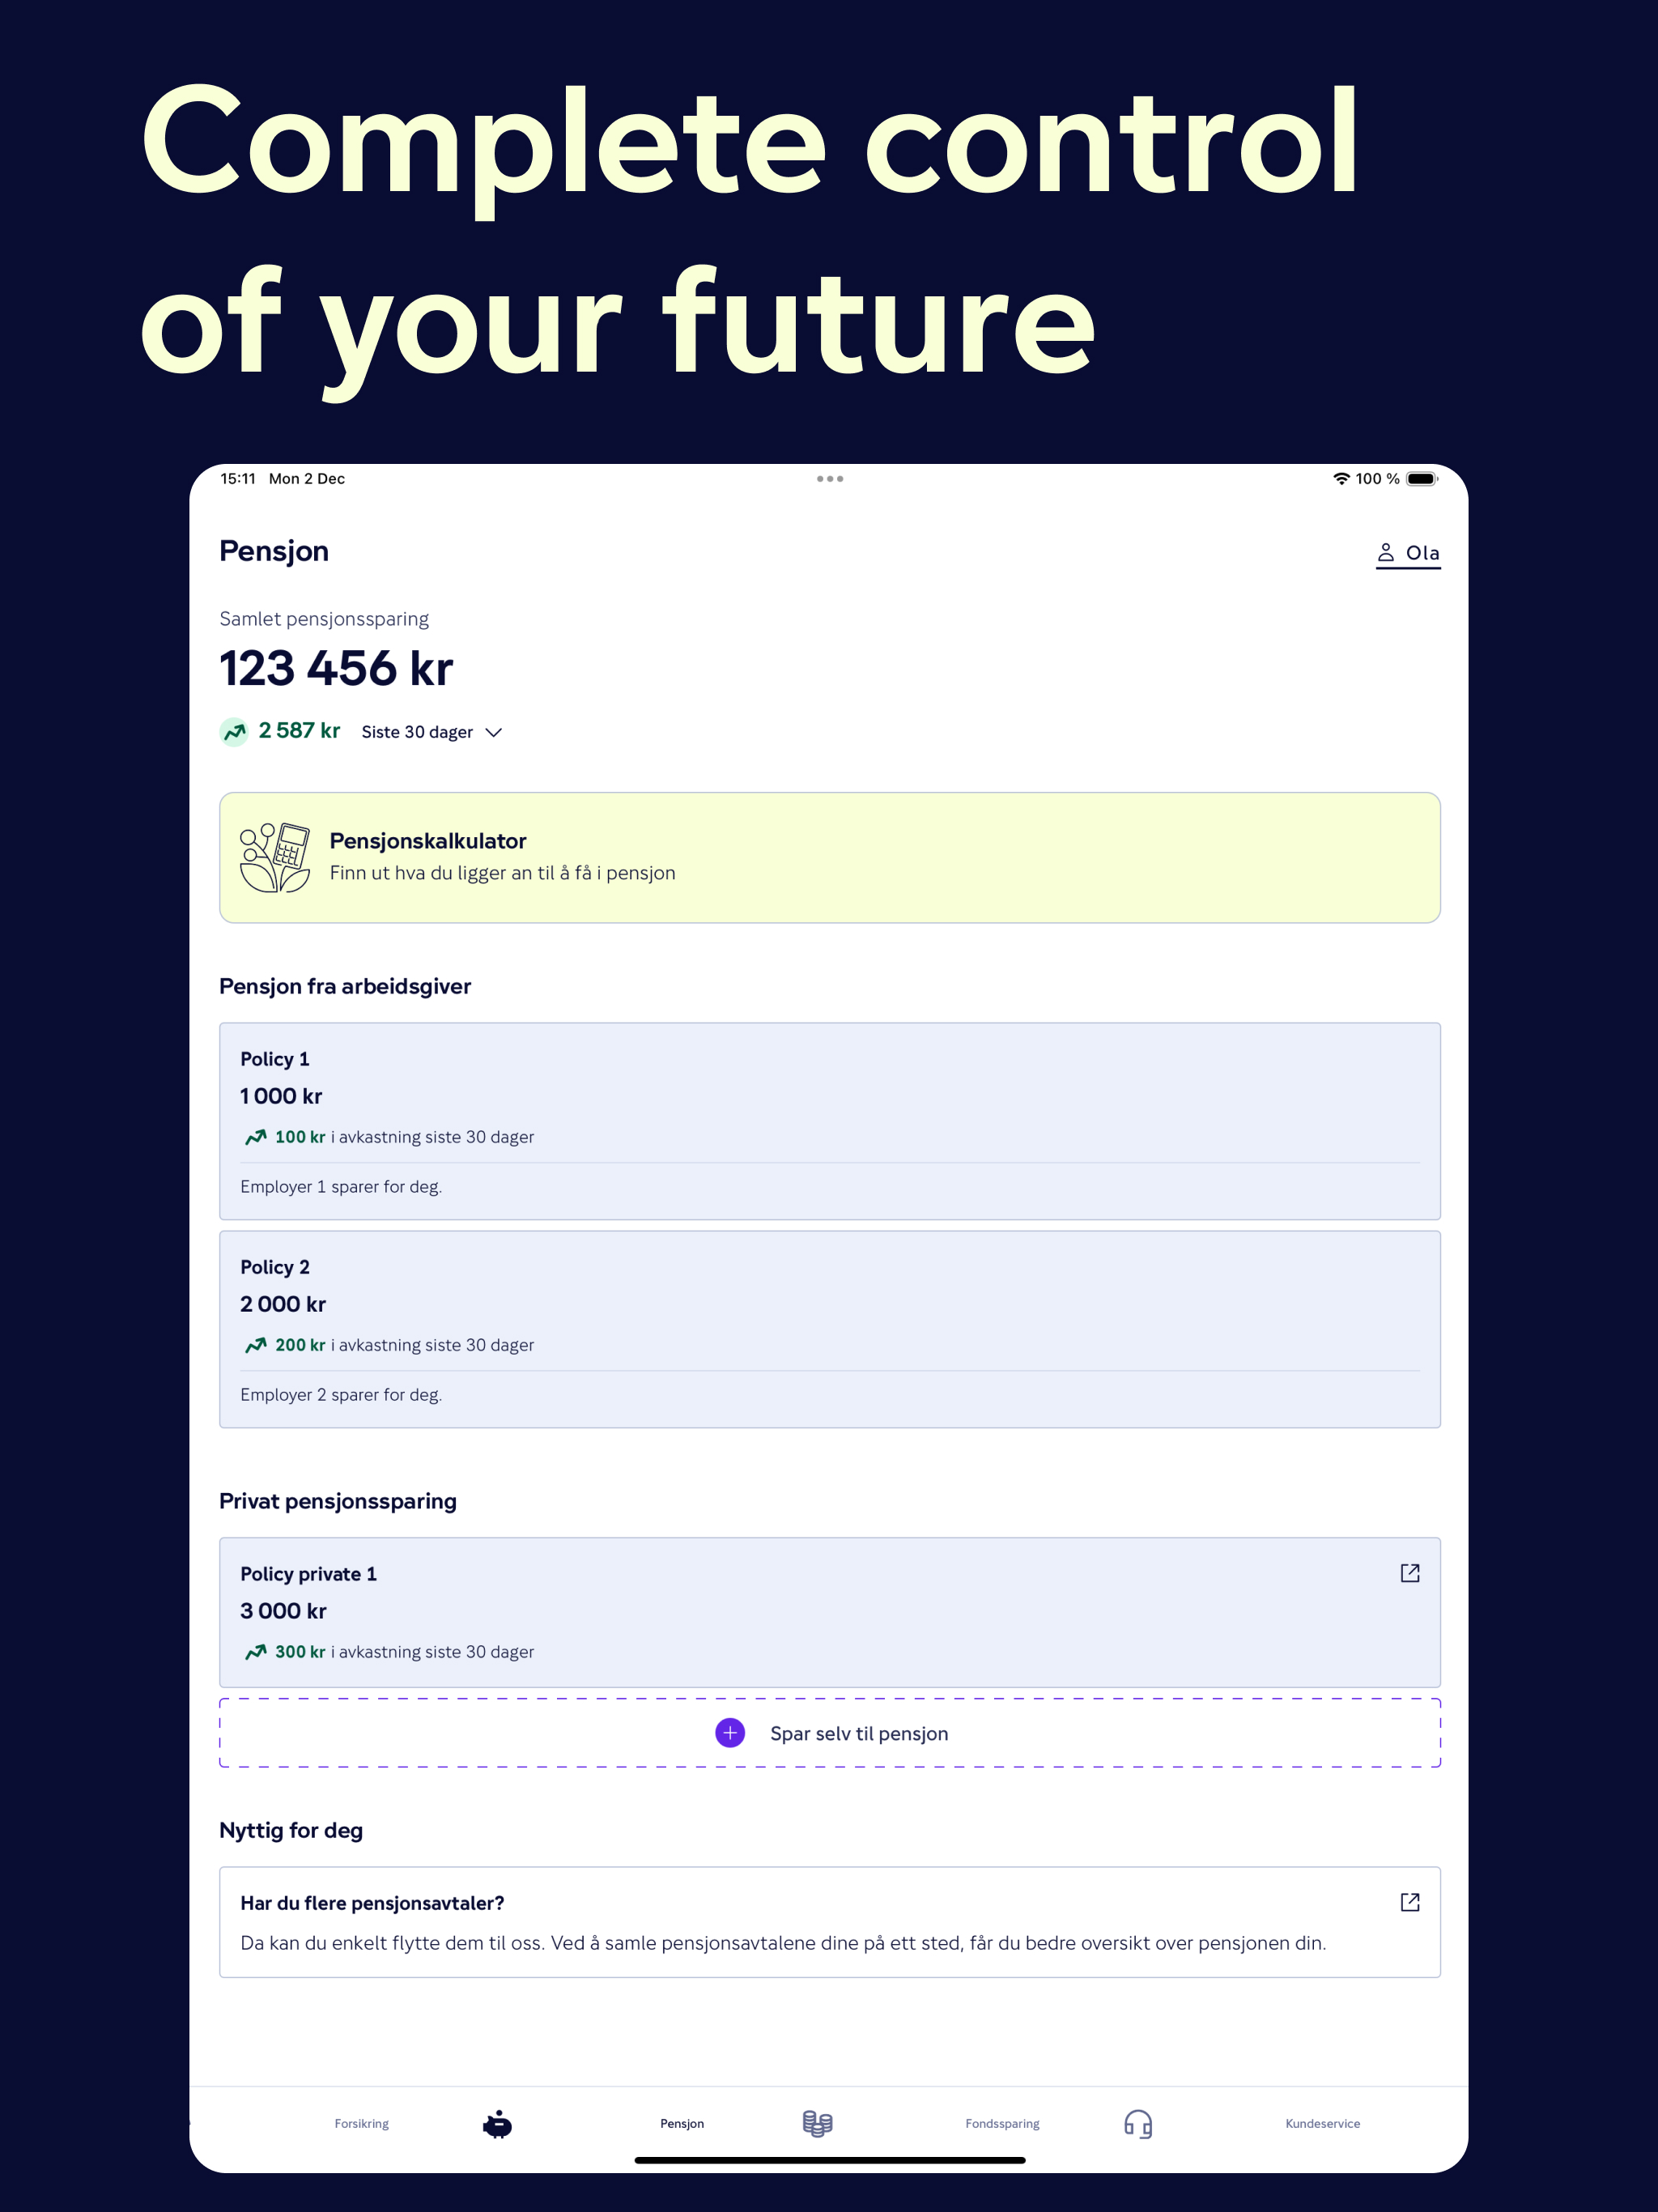1658x2212 pixels.
Task: Switch to the Forsikring tab
Action: click(362, 2124)
